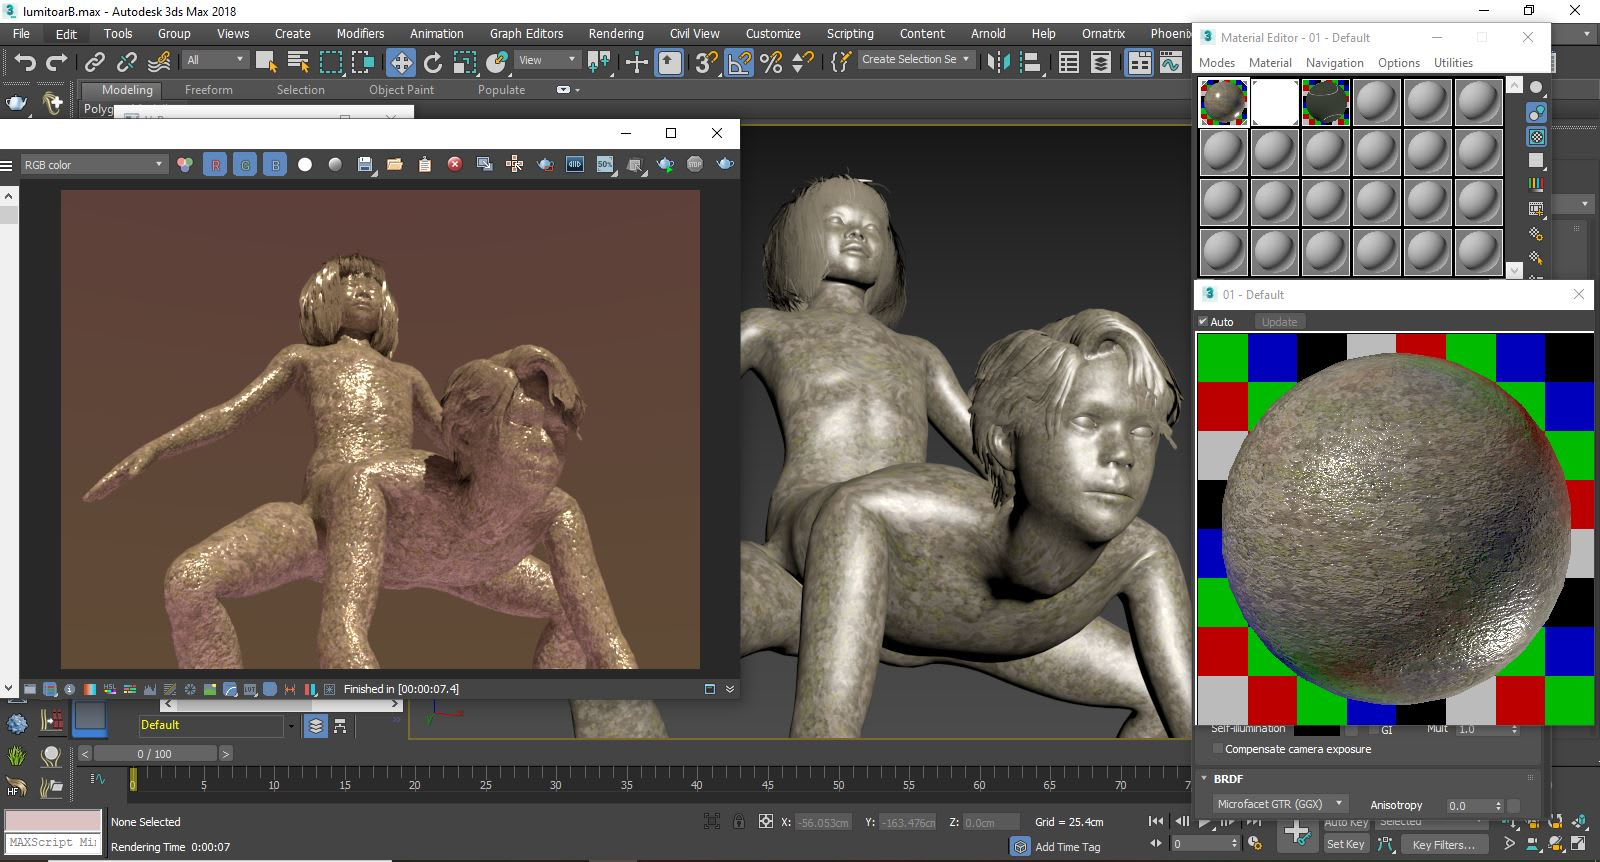Choose the rectangular selection region tool

click(330, 62)
